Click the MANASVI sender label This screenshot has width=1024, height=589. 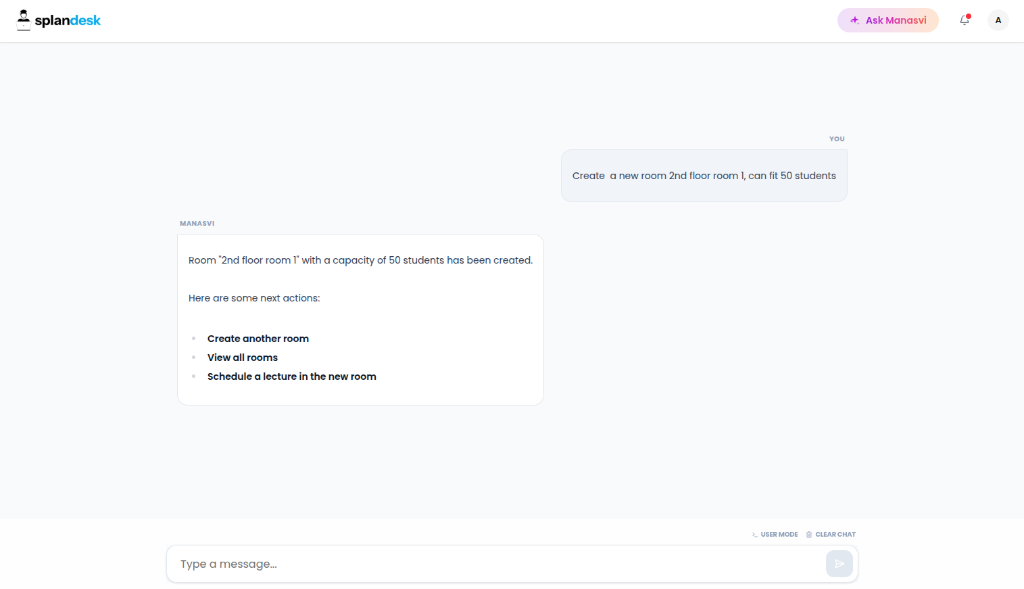(x=197, y=223)
